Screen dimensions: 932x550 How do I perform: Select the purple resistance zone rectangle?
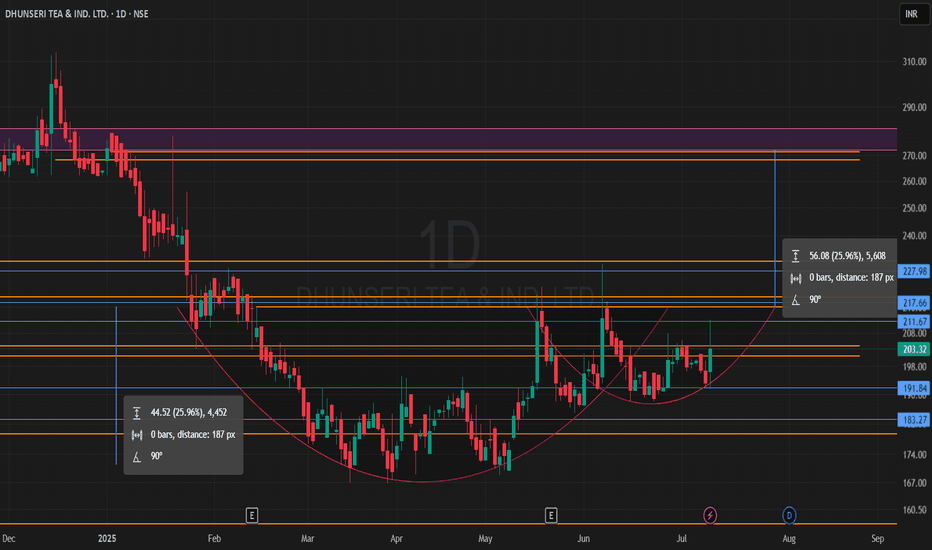448,139
